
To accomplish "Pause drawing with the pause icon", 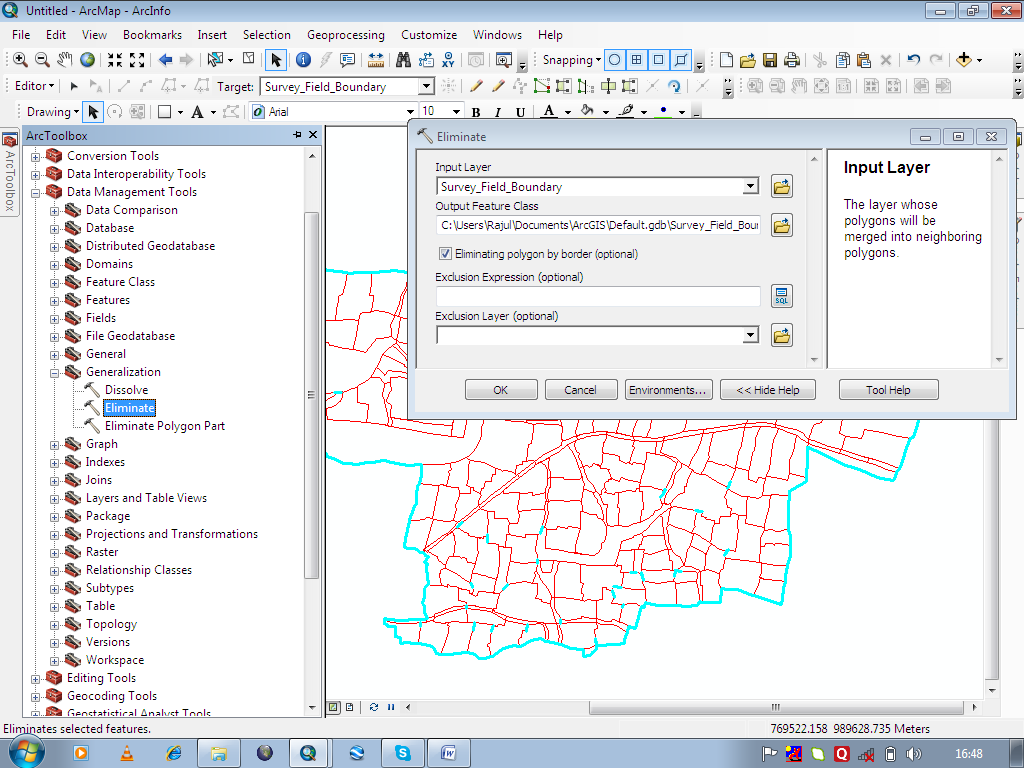I will point(391,707).
